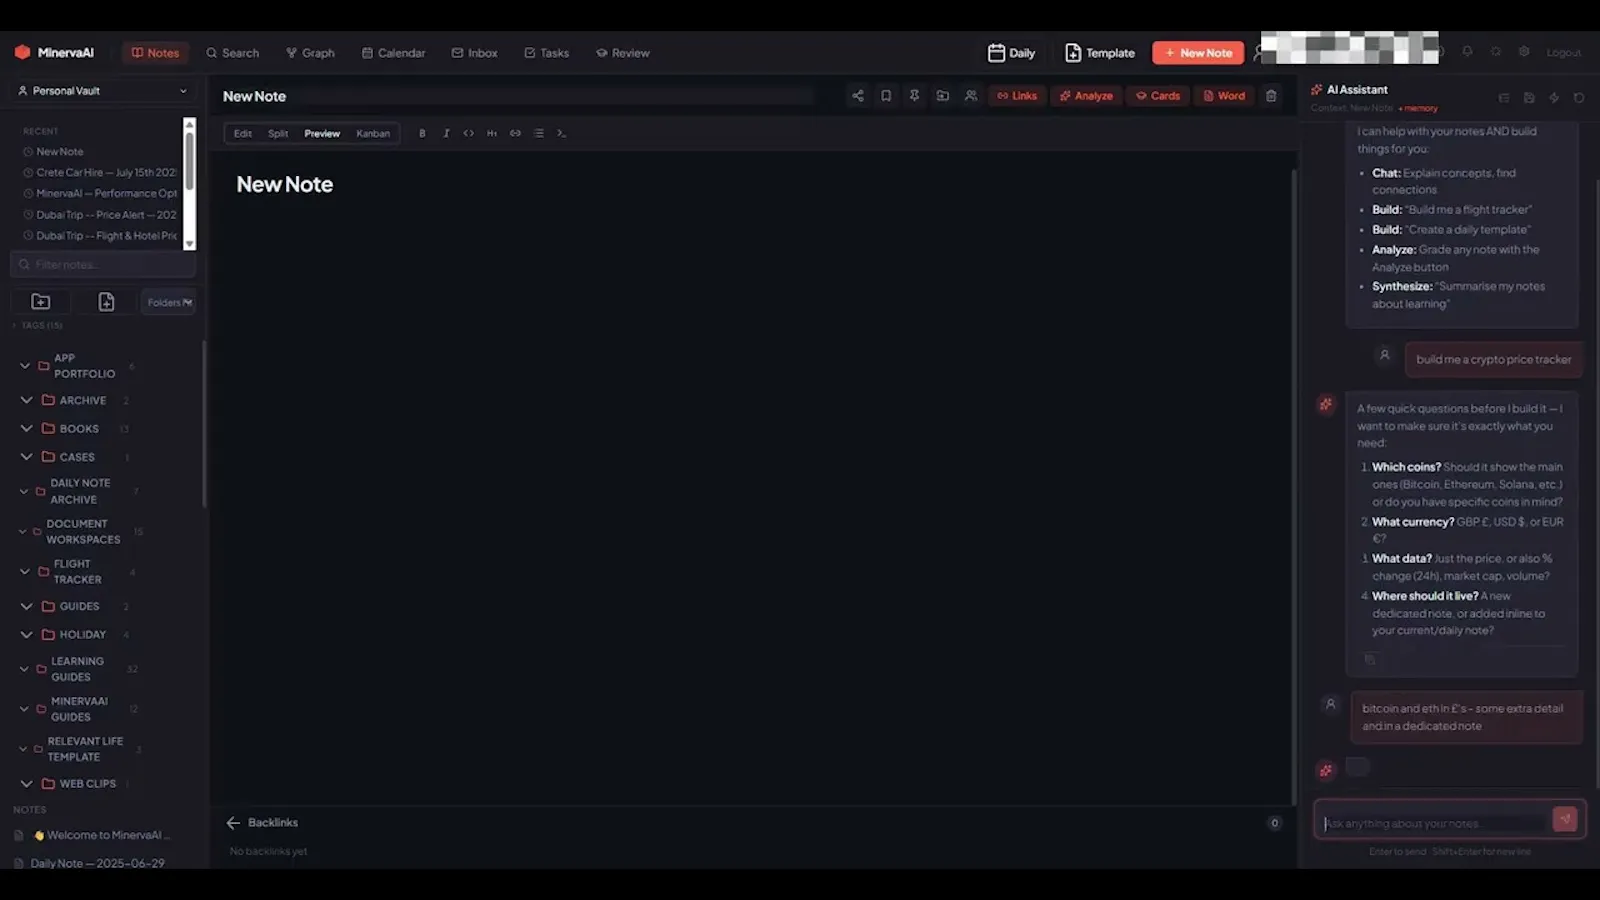Viewport: 1600px width, 900px height.
Task: Click the notifications bell icon
Action: pos(1467,52)
